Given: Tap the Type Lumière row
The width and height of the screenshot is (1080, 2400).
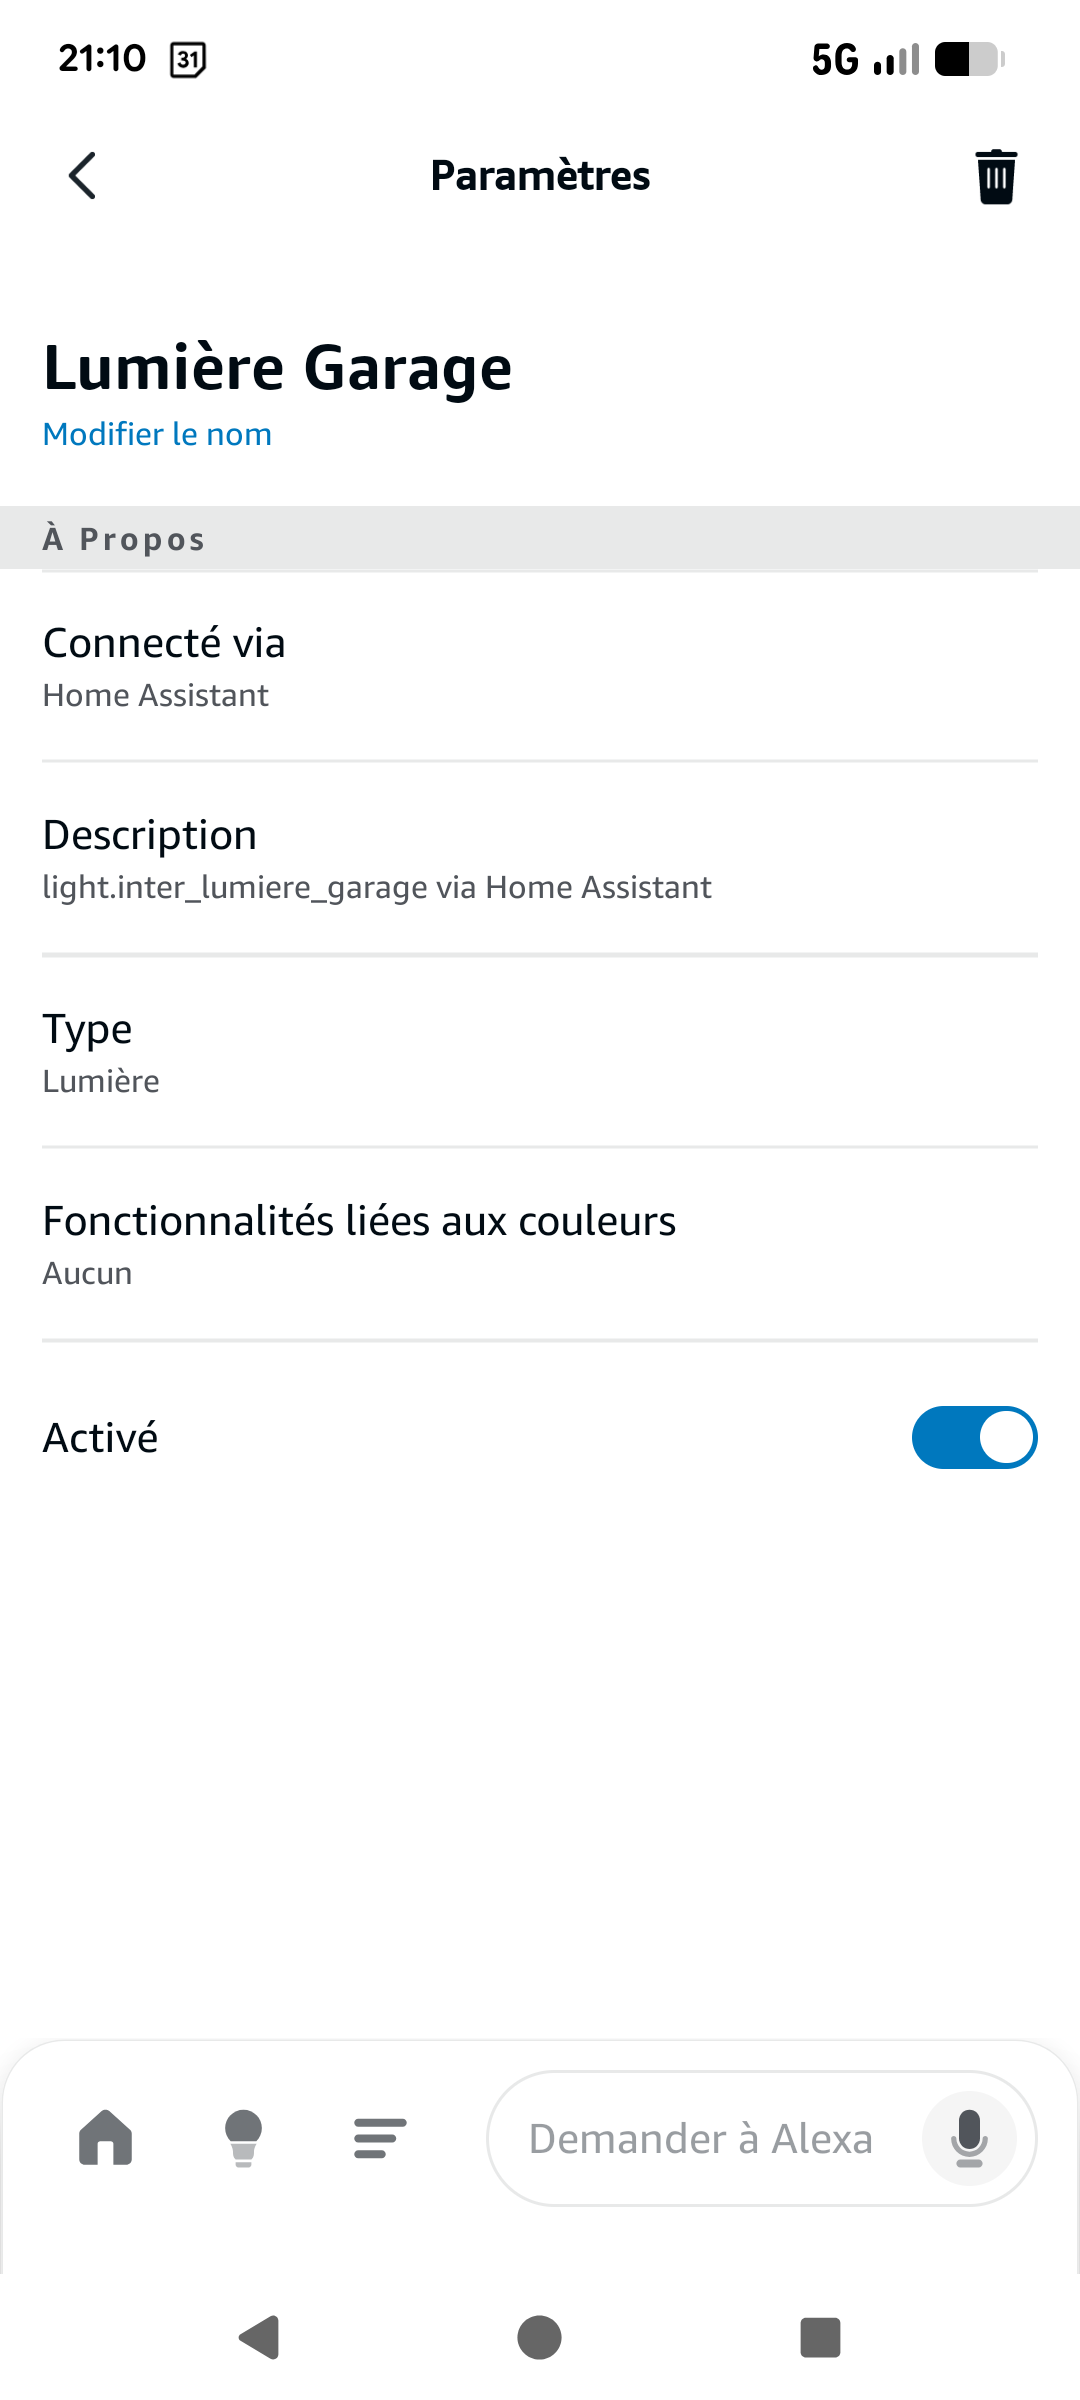Looking at the screenshot, I should 540,1052.
